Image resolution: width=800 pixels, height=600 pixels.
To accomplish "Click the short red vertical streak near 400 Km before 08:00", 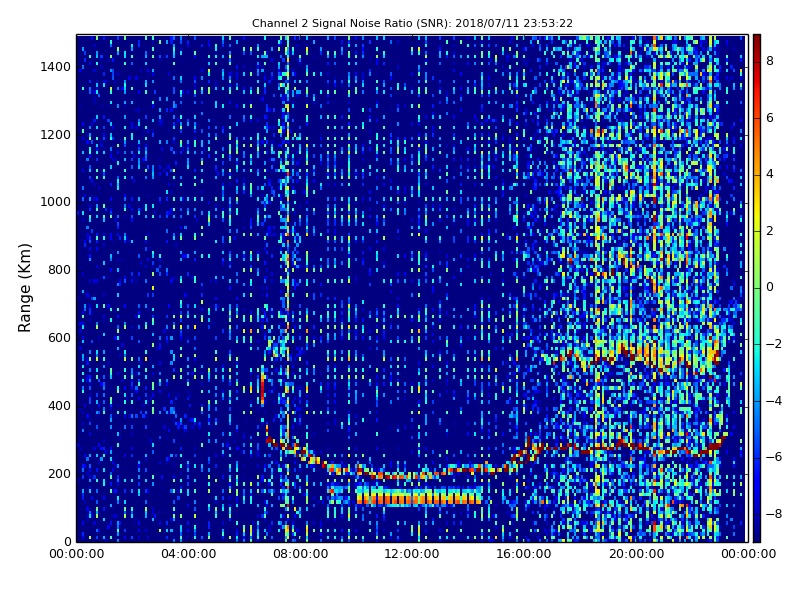I will tap(262, 390).
